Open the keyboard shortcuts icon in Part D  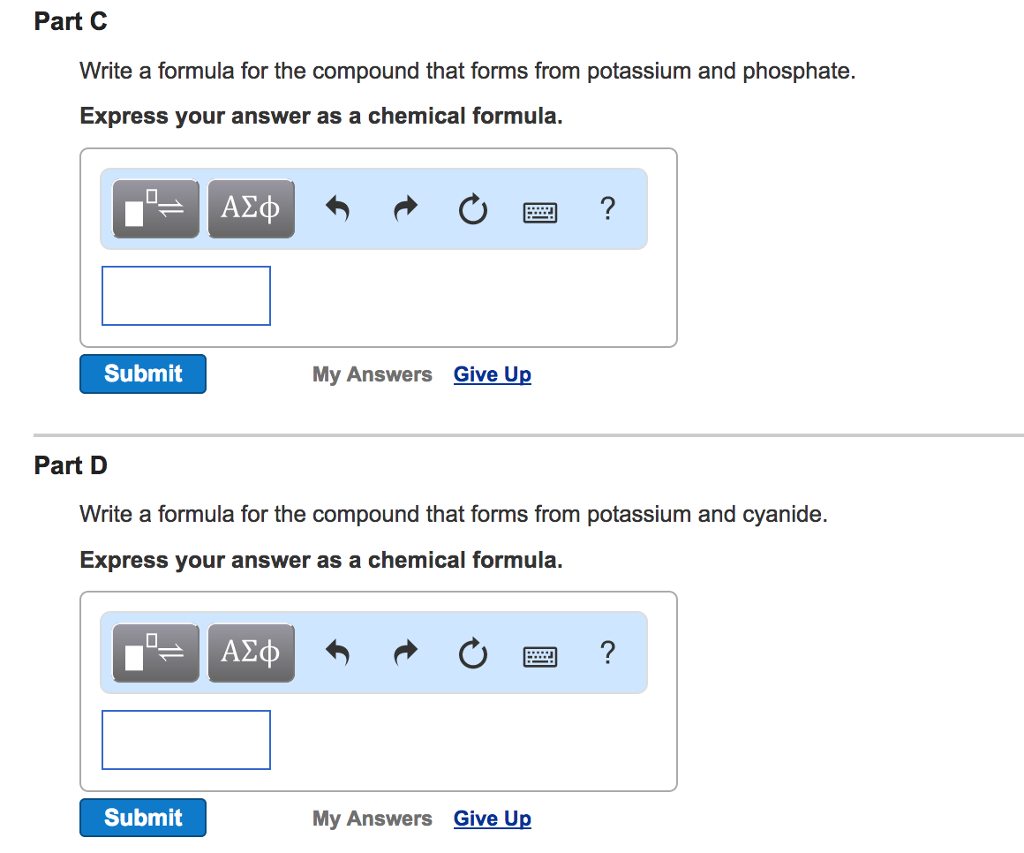[x=539, y=655]
